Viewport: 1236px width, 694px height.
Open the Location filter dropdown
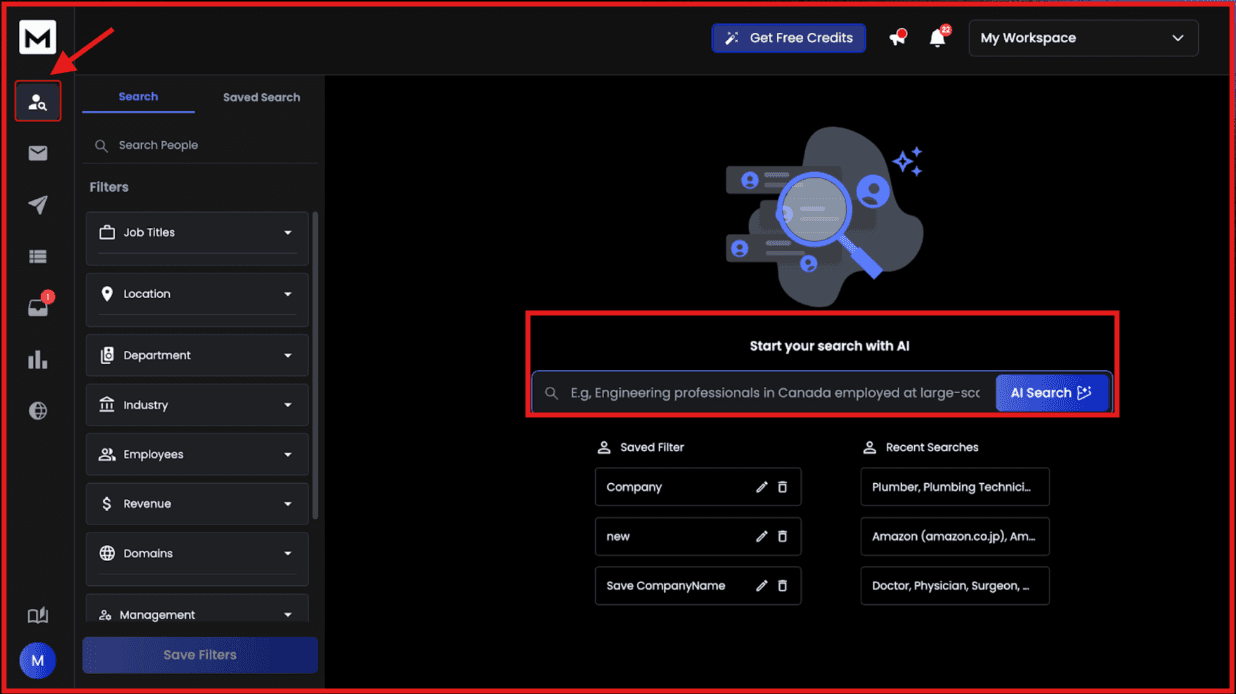(x=196, y=293)
